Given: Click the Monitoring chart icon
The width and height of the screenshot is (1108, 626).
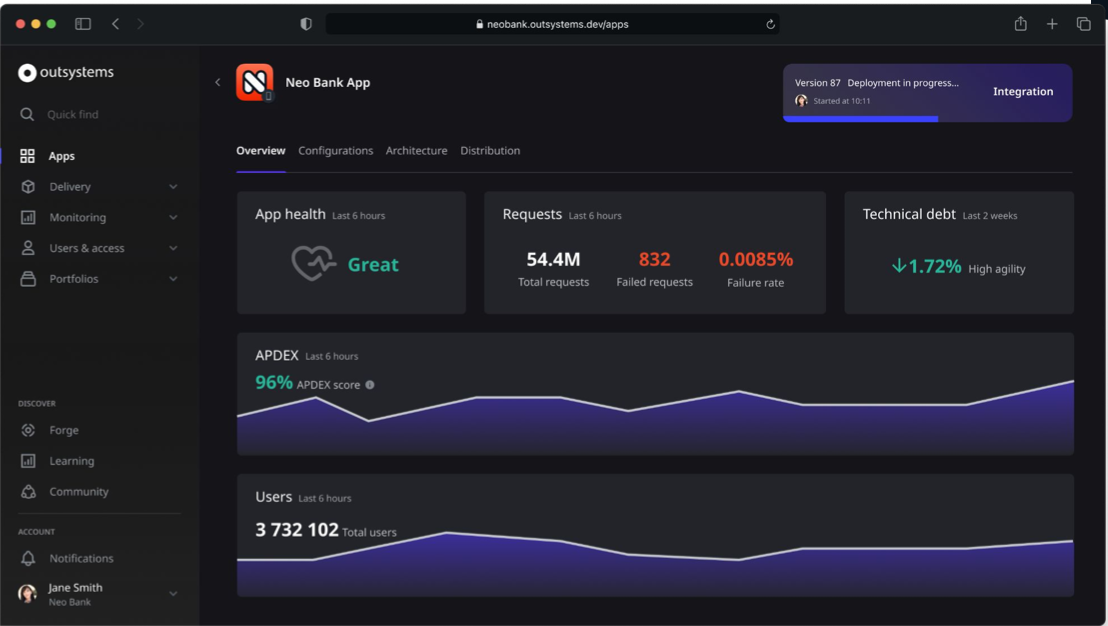Looking at the screenshot, I should click(28, 218).
